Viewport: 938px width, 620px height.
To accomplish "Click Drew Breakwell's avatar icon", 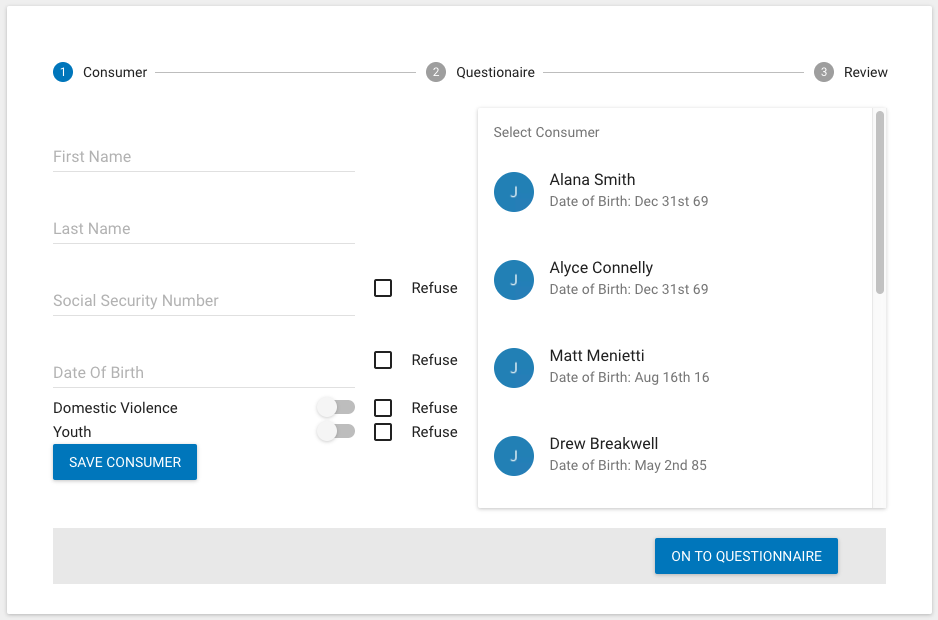I will click(514, 456).
